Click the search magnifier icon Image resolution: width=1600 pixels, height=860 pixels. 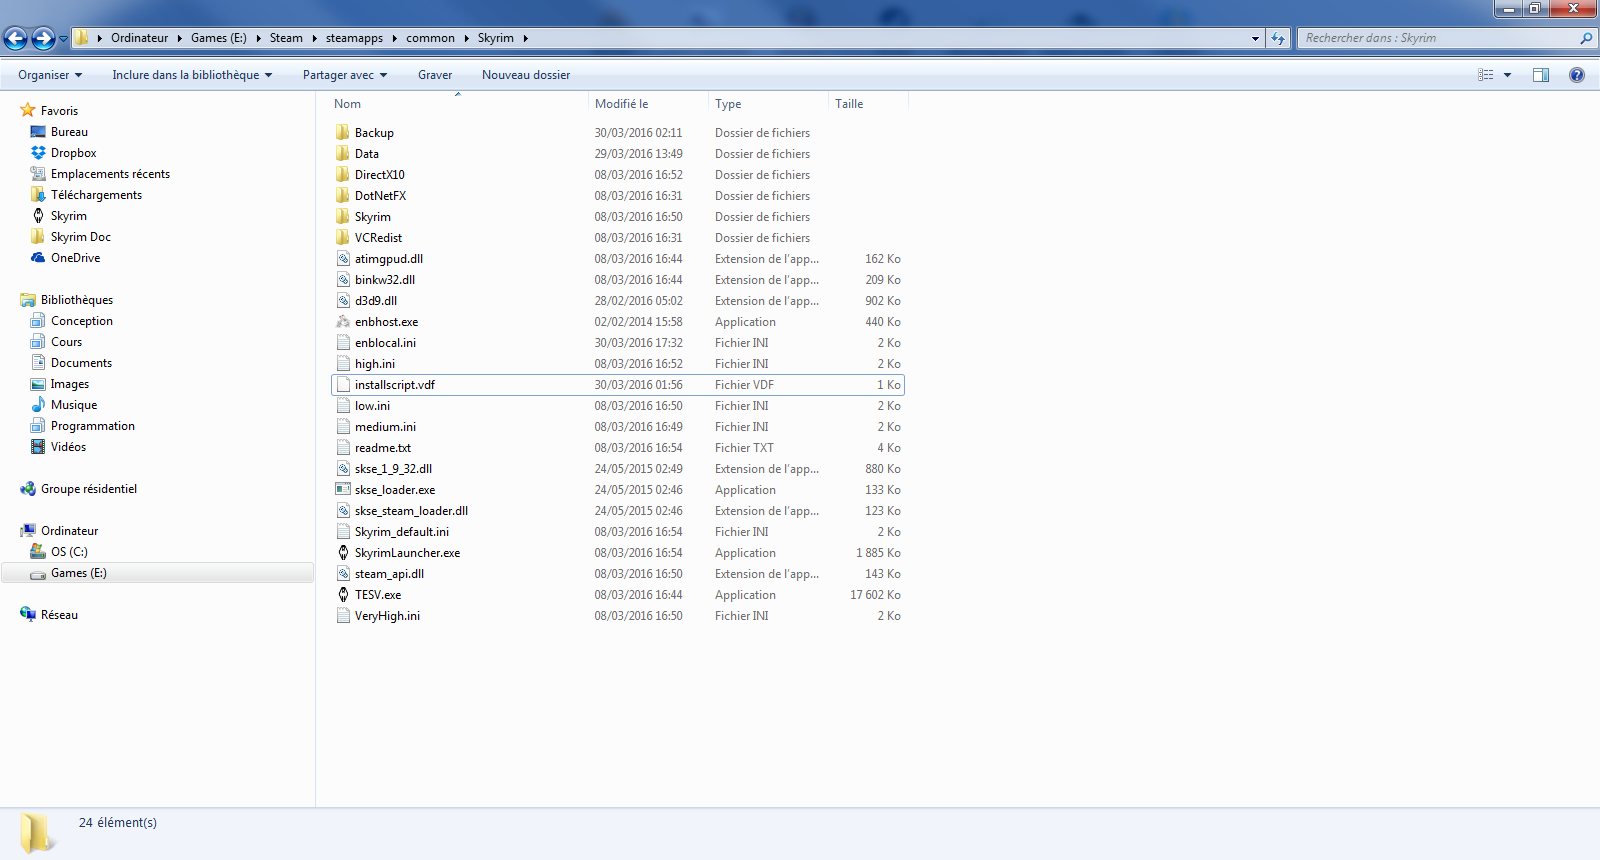click(x=1586, y=38)
